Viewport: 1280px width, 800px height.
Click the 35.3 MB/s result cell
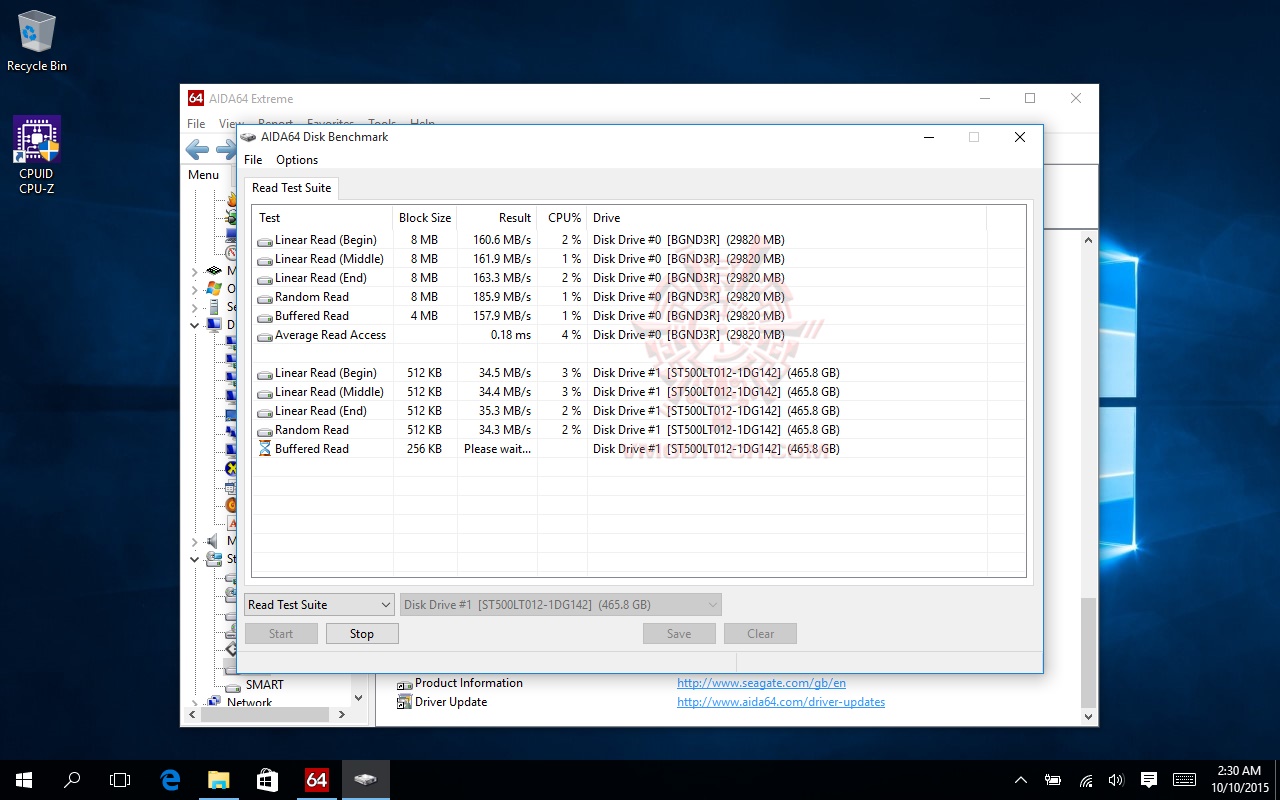point(505,411)
